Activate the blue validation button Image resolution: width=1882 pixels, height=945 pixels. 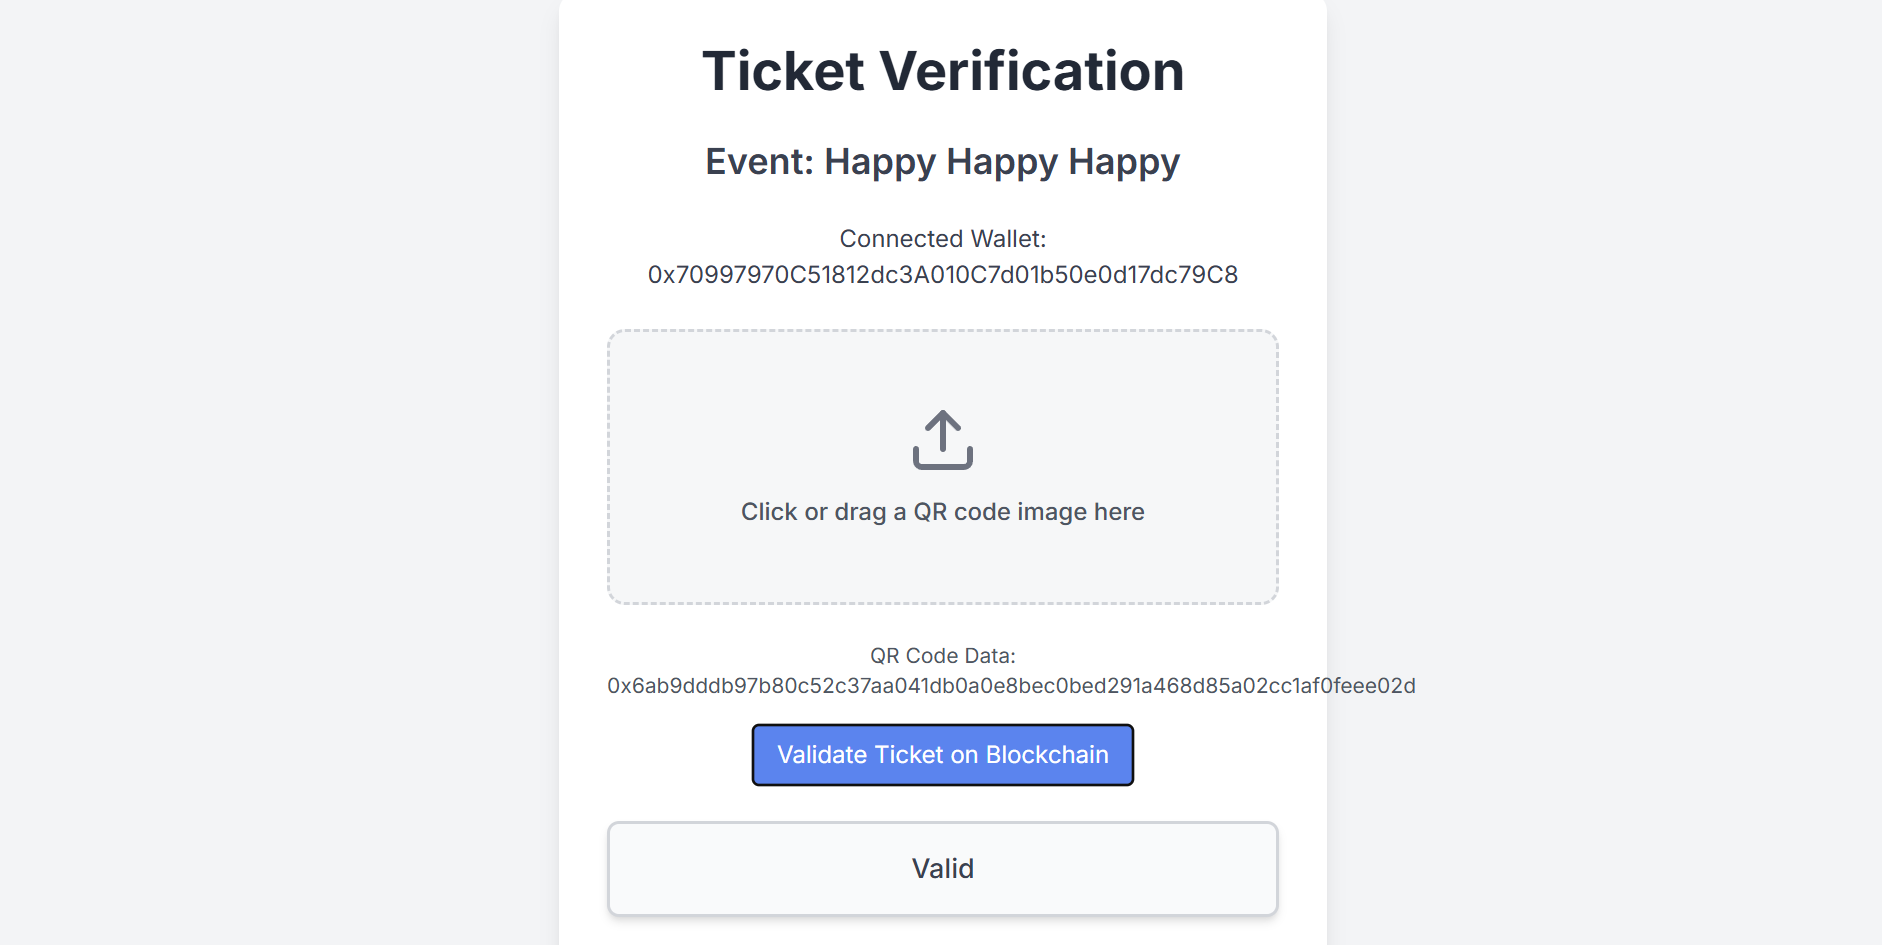941,755
